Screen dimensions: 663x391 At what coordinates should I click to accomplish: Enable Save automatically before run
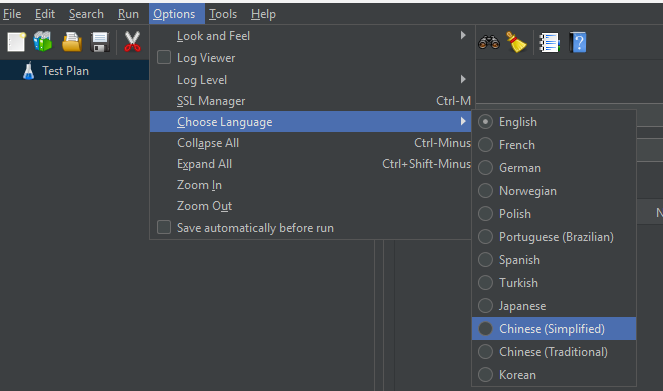(x=164, y=227)
